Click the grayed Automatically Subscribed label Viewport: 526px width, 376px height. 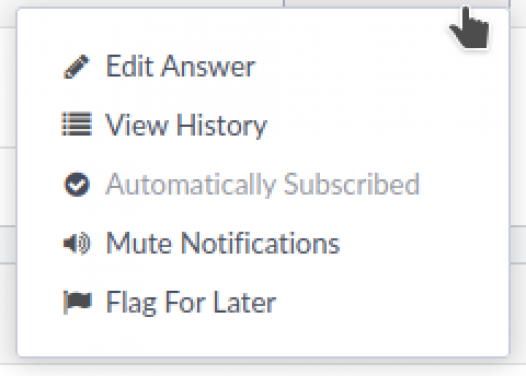tap(263, 184)
